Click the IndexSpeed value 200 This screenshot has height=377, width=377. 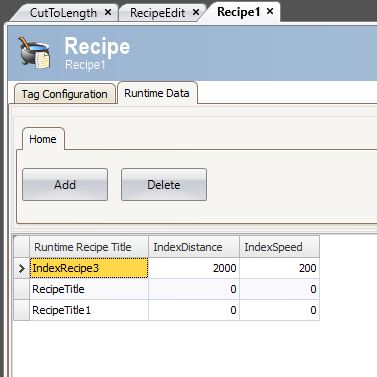tap(279, 268)
